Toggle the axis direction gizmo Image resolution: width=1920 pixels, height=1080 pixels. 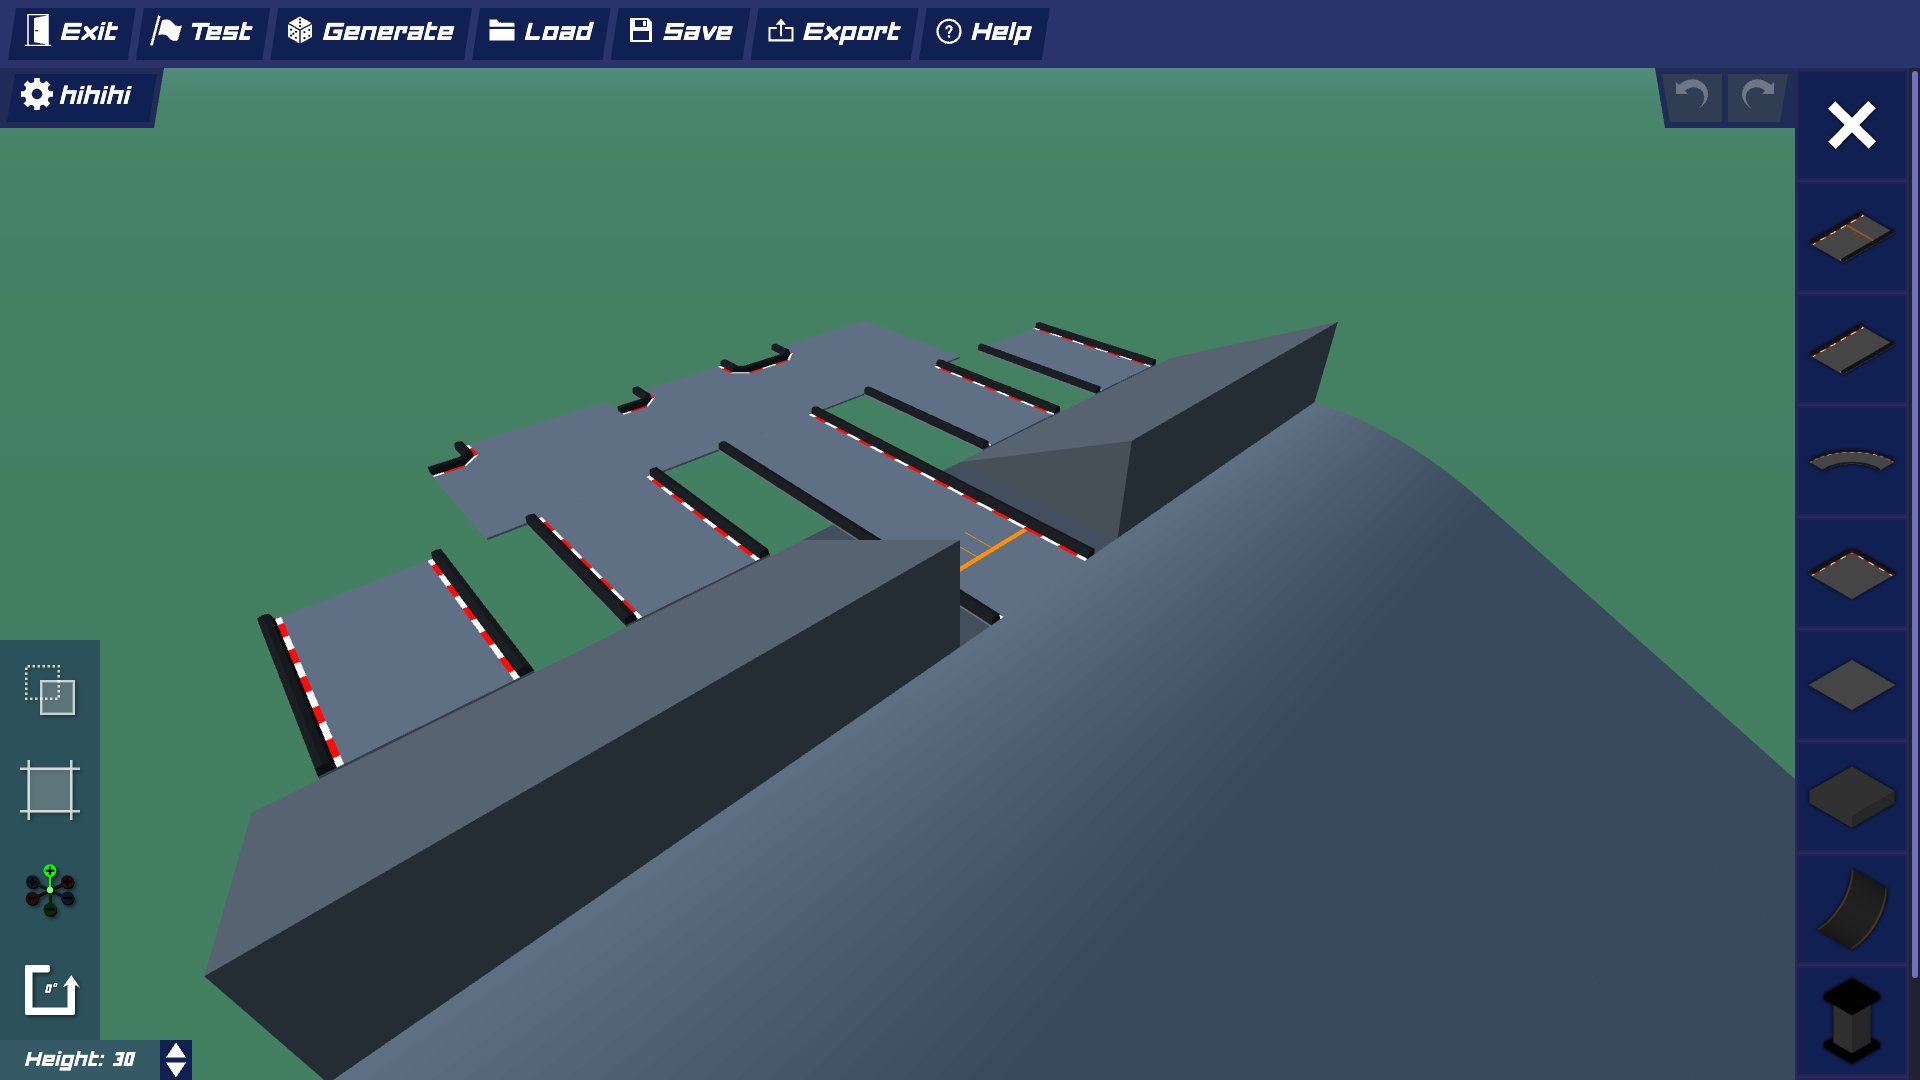click(x=50, y=890)
